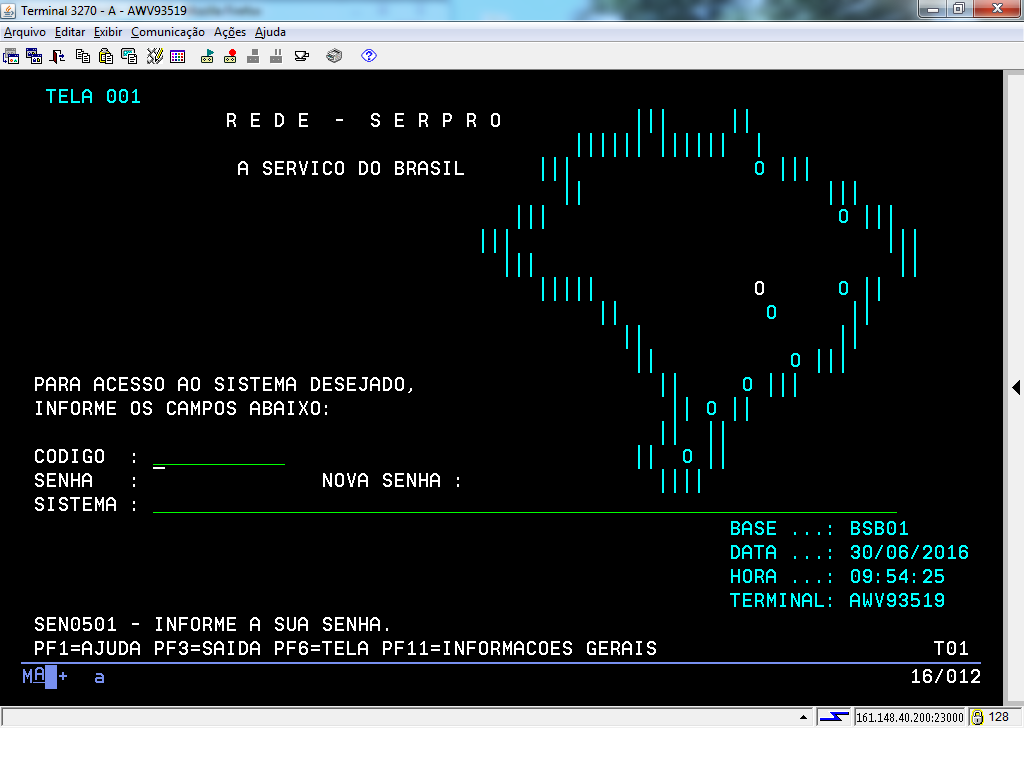Click the small up arrow in the status bar
This screenshot has height=768, width=1024.
point(803,717)
